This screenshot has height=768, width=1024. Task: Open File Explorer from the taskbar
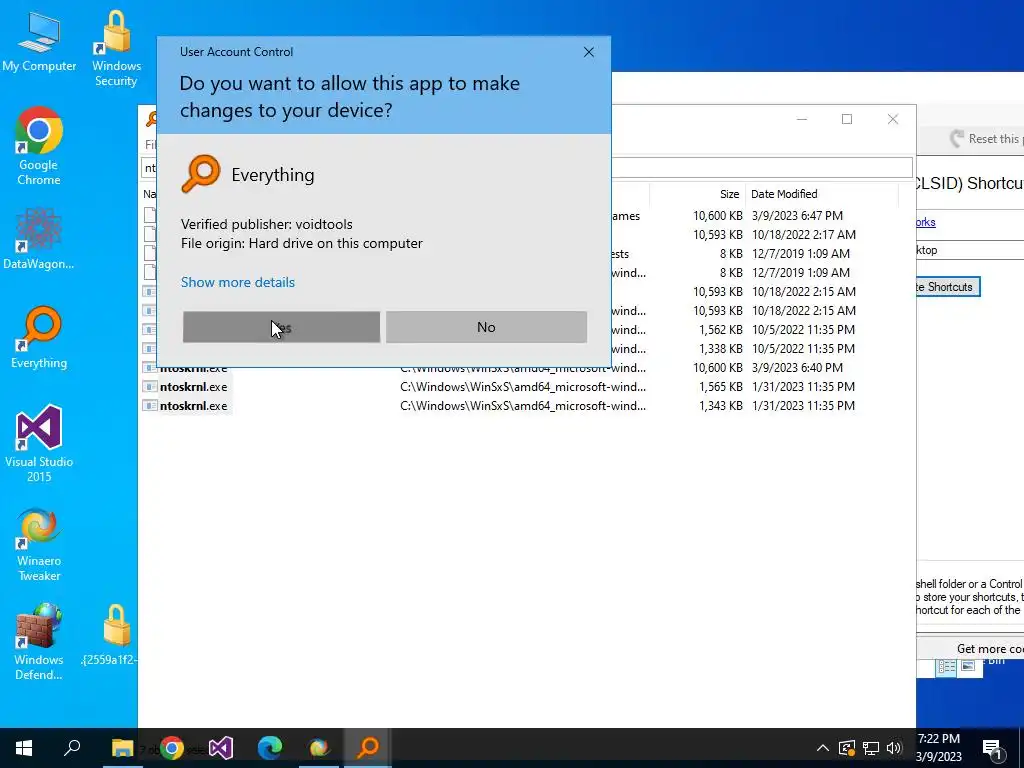click(x=122, y=748)
